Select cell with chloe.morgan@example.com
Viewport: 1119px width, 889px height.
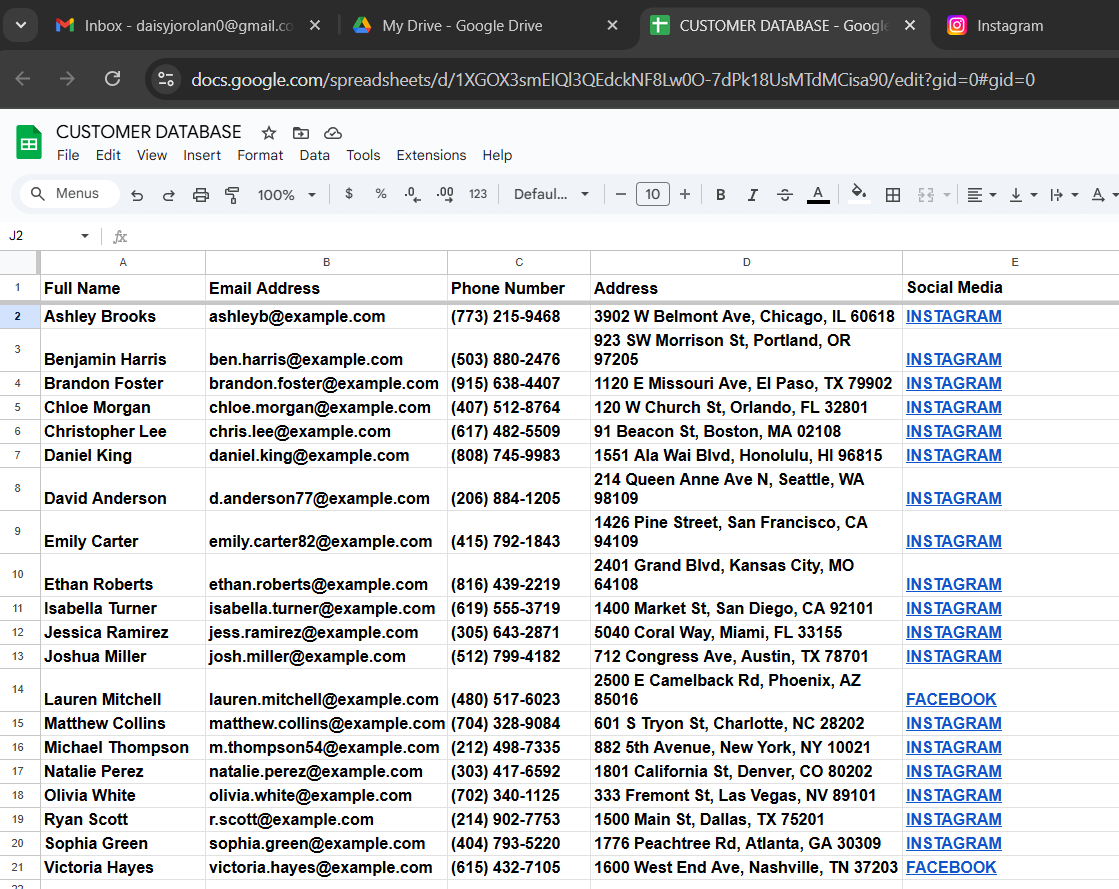click(326, 407)
